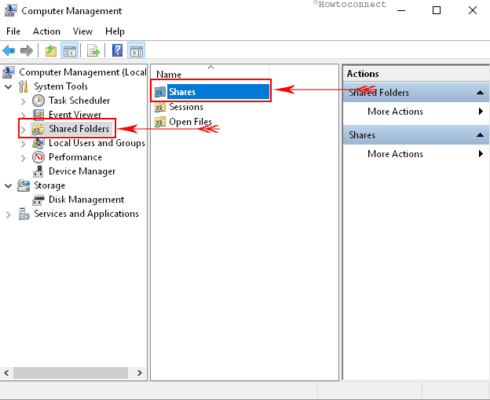Select Event Viewer in the tree
The width and height of the screenshot is (490, 400).
pyautogui.click(x=75, y=115)
